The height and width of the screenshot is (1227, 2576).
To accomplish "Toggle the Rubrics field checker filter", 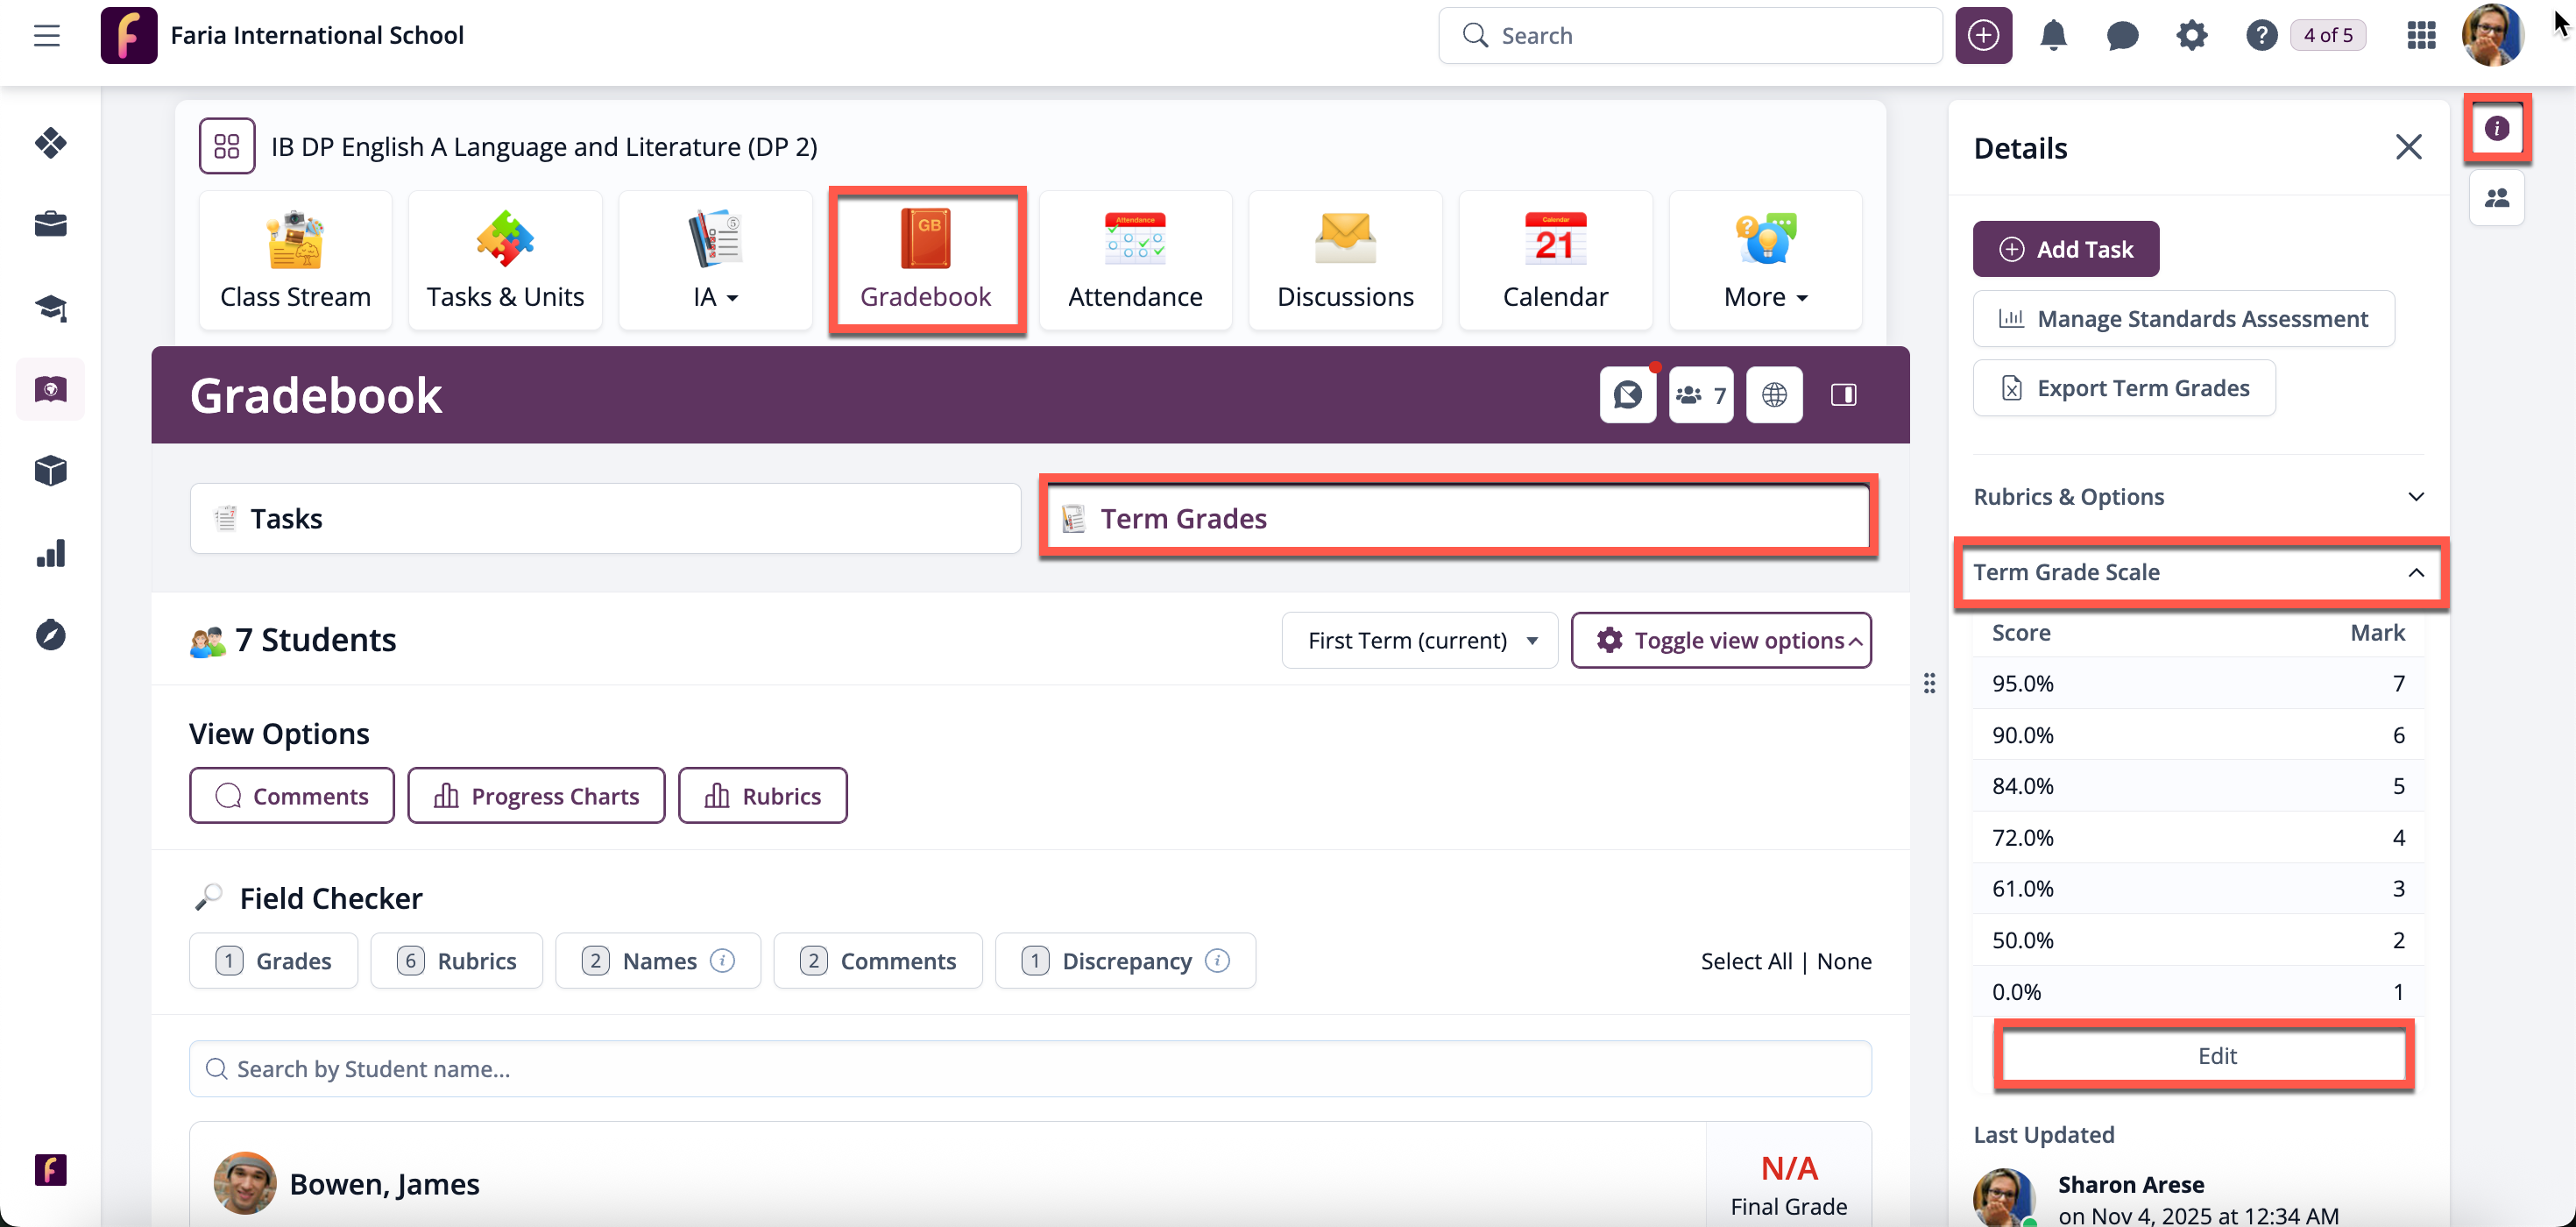I will coord(456,961).
